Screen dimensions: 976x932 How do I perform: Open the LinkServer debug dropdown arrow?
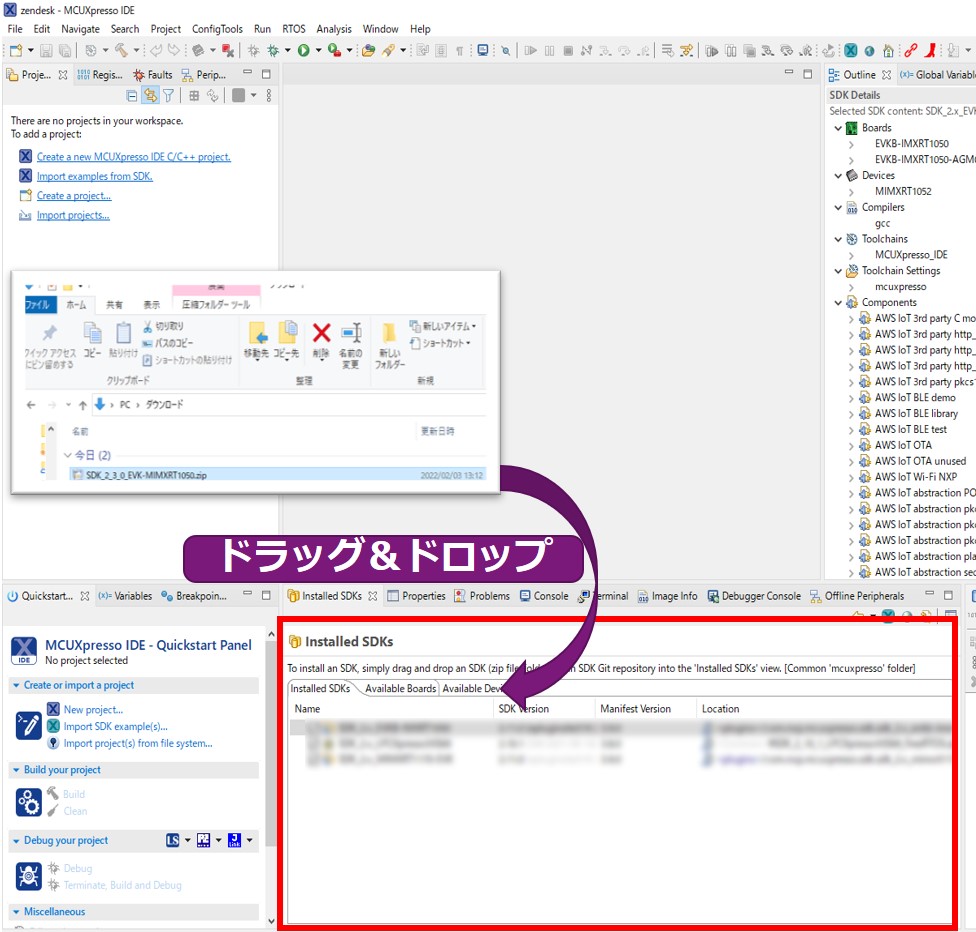[x=187, y=841]
